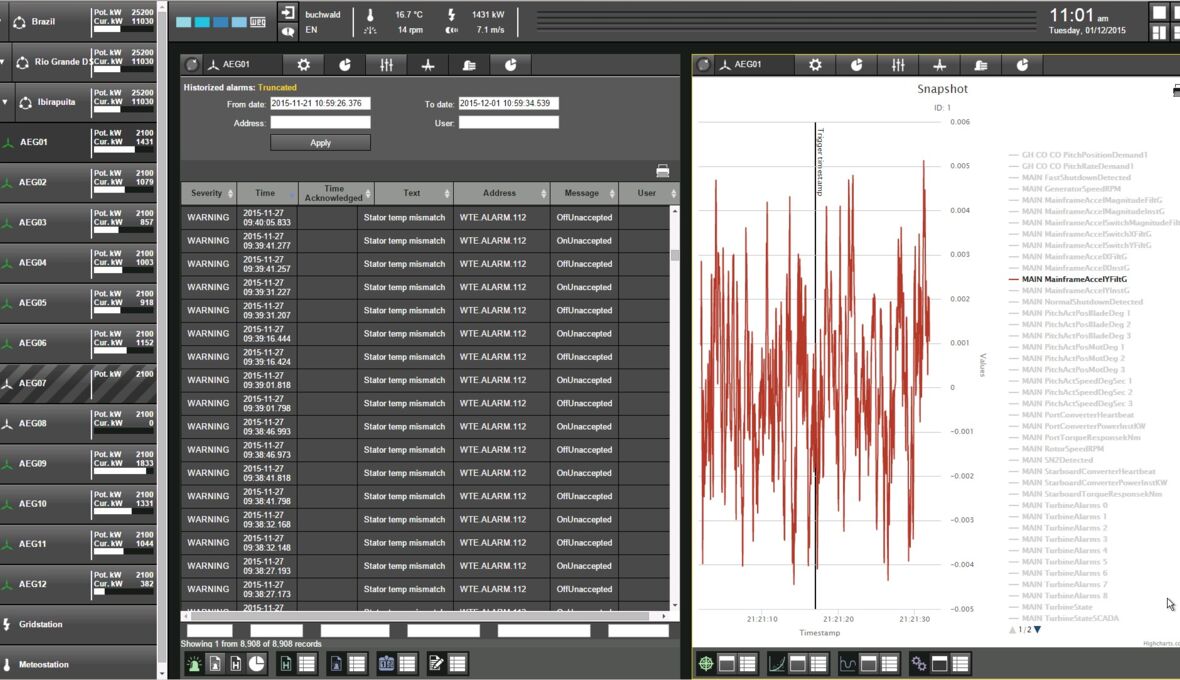Open the gear settings tab in Snapshot panel
1180x680 pixels.
pyautogui.click(x=815, y=65)
